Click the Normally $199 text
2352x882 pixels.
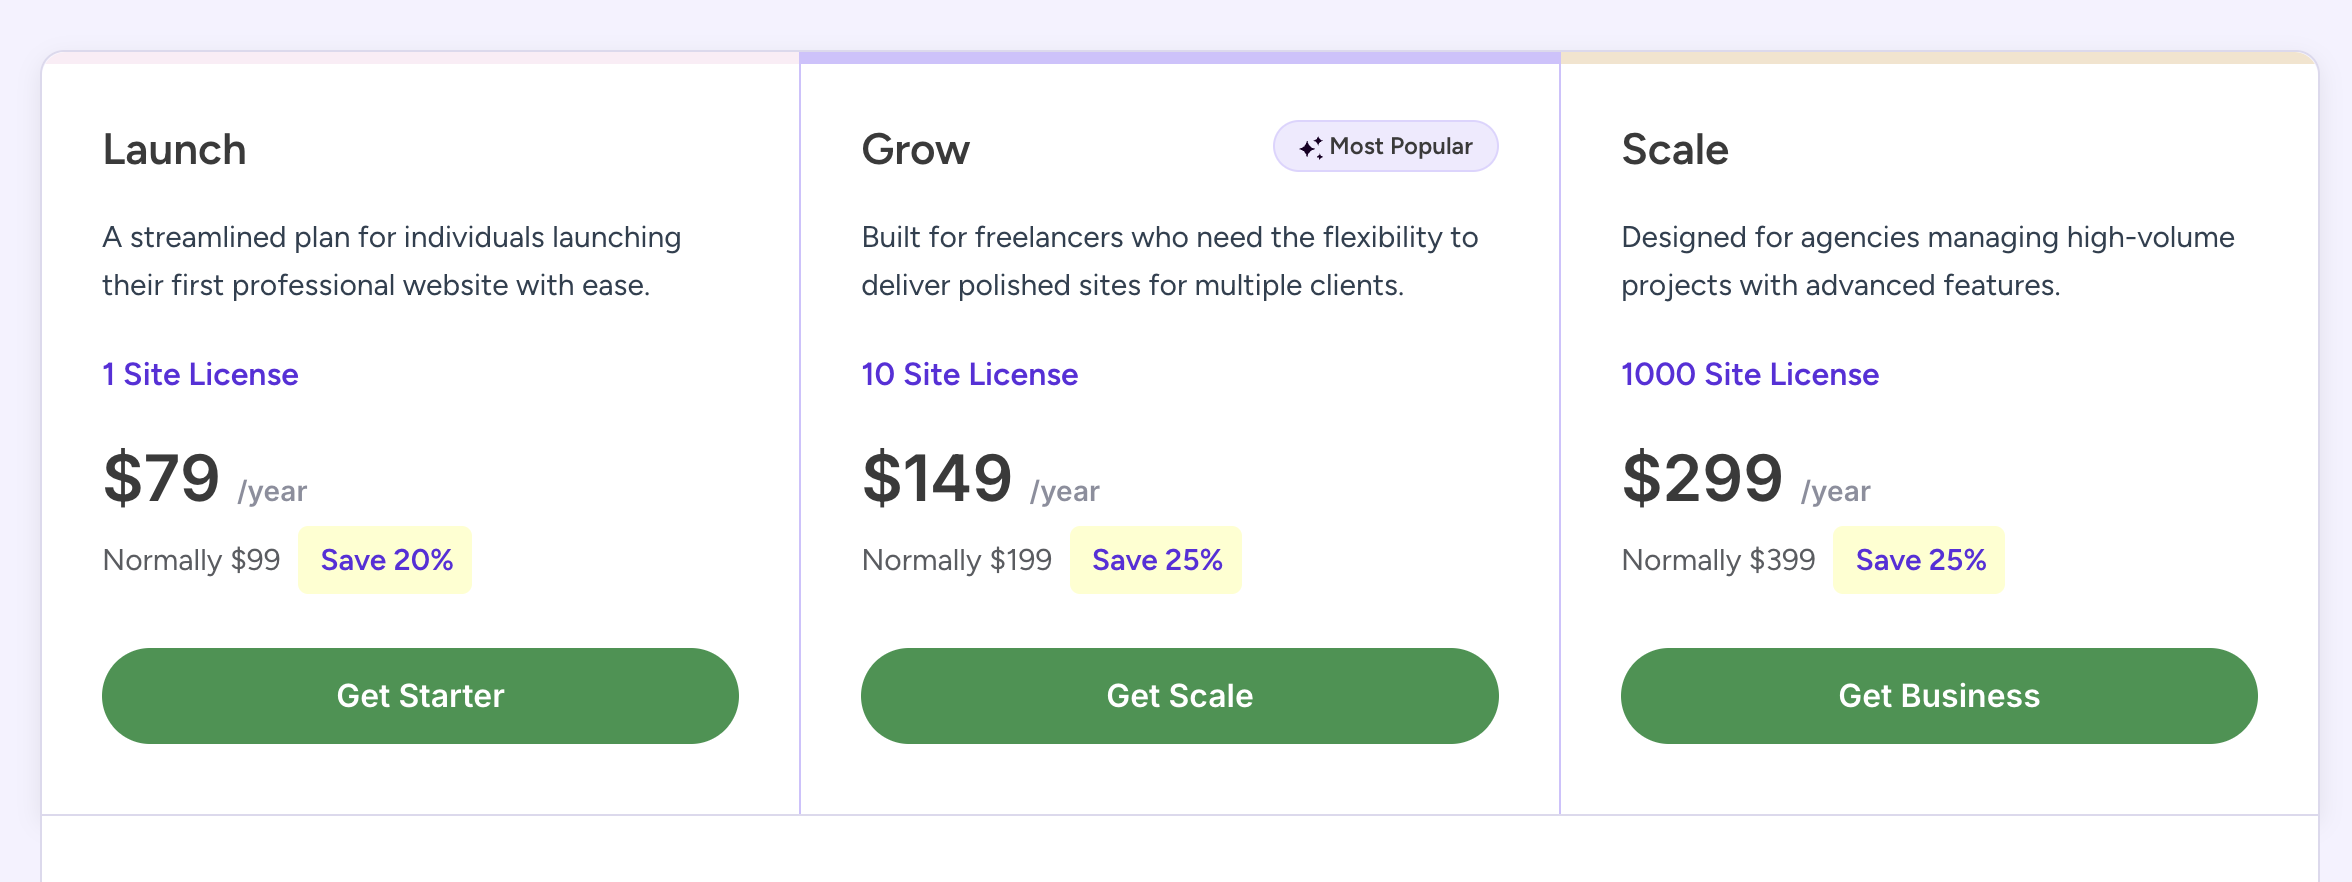[957, 560]
